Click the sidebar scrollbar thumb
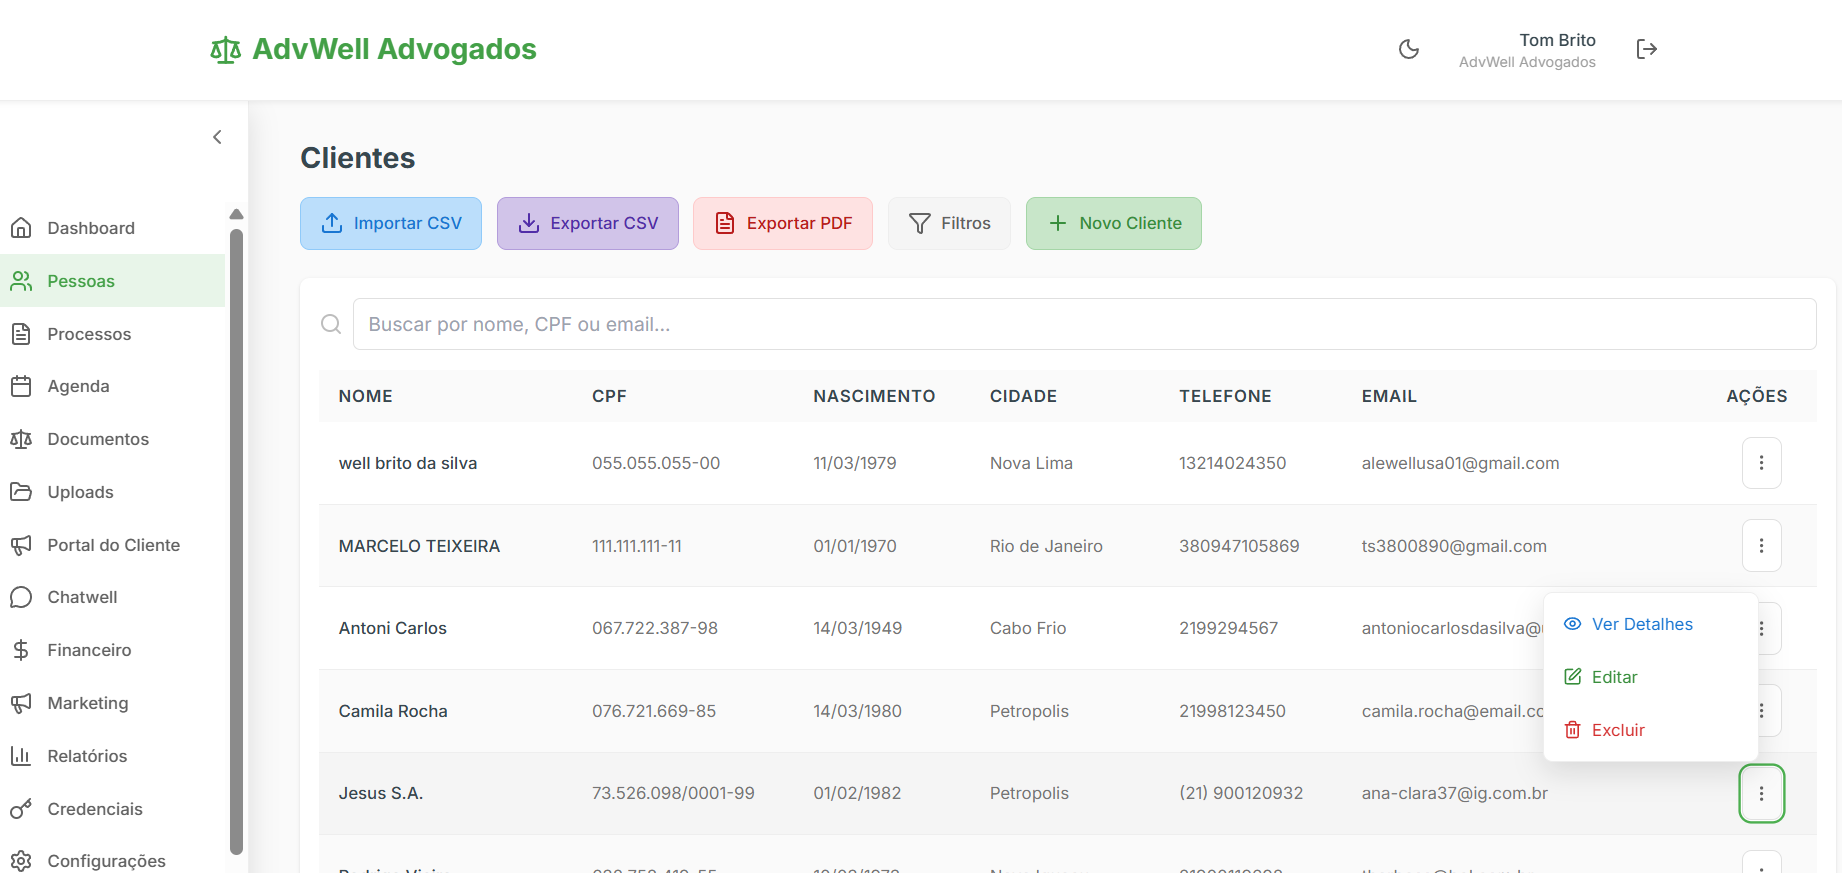 [x=237, y=541]
